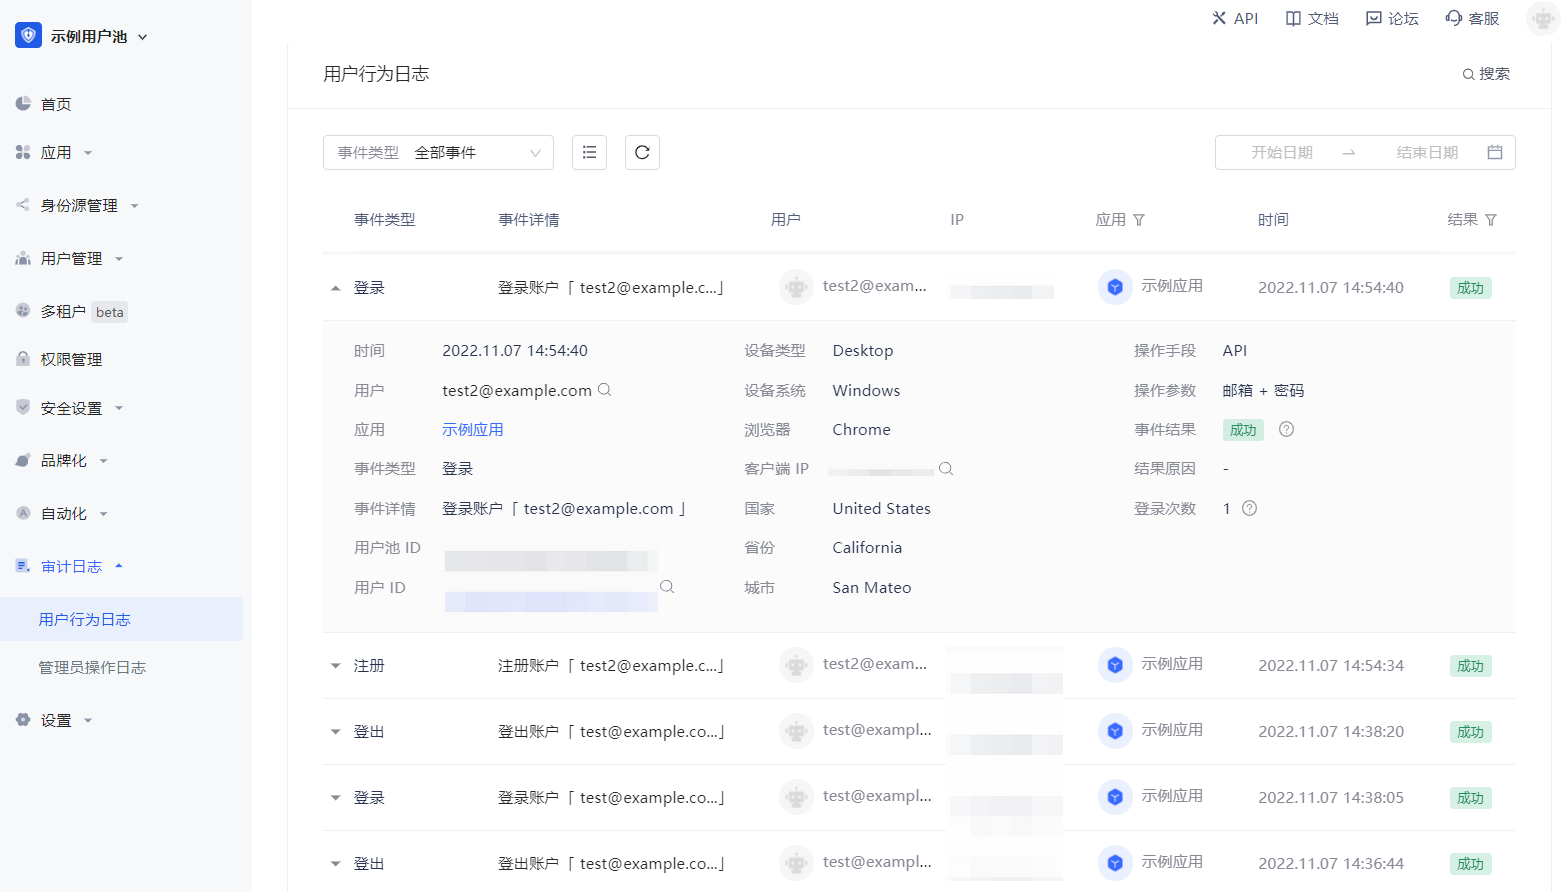Click the 开始日期 date input field

click(x=1281, y=153)
